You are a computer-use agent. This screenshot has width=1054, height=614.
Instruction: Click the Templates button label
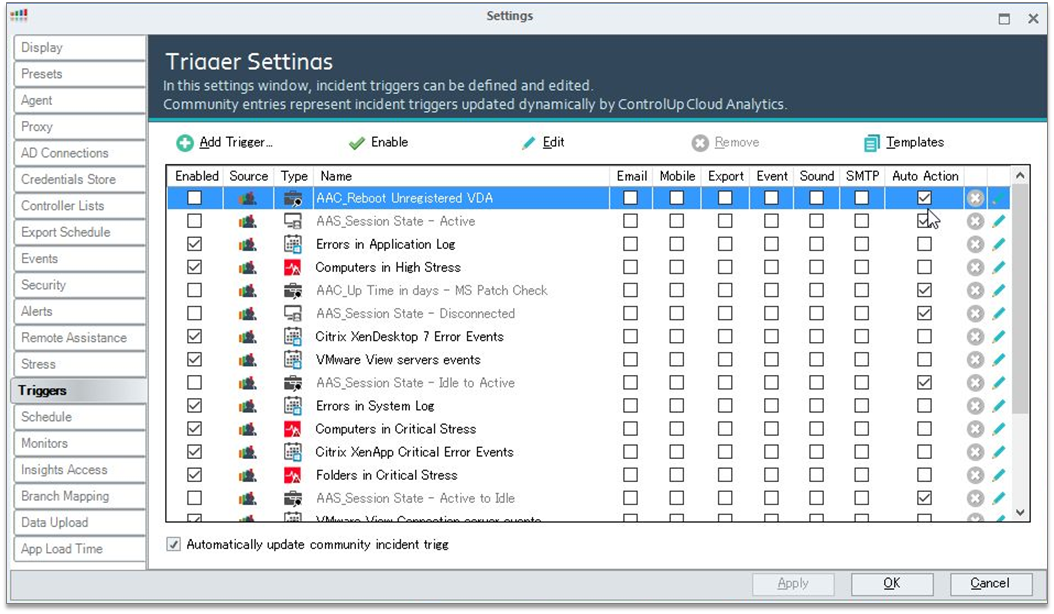click(x=914, y=143)
